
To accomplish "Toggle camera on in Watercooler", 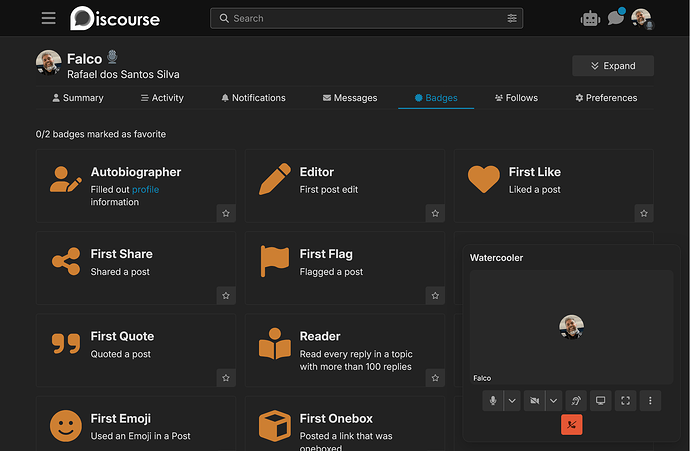I will 534,400.
